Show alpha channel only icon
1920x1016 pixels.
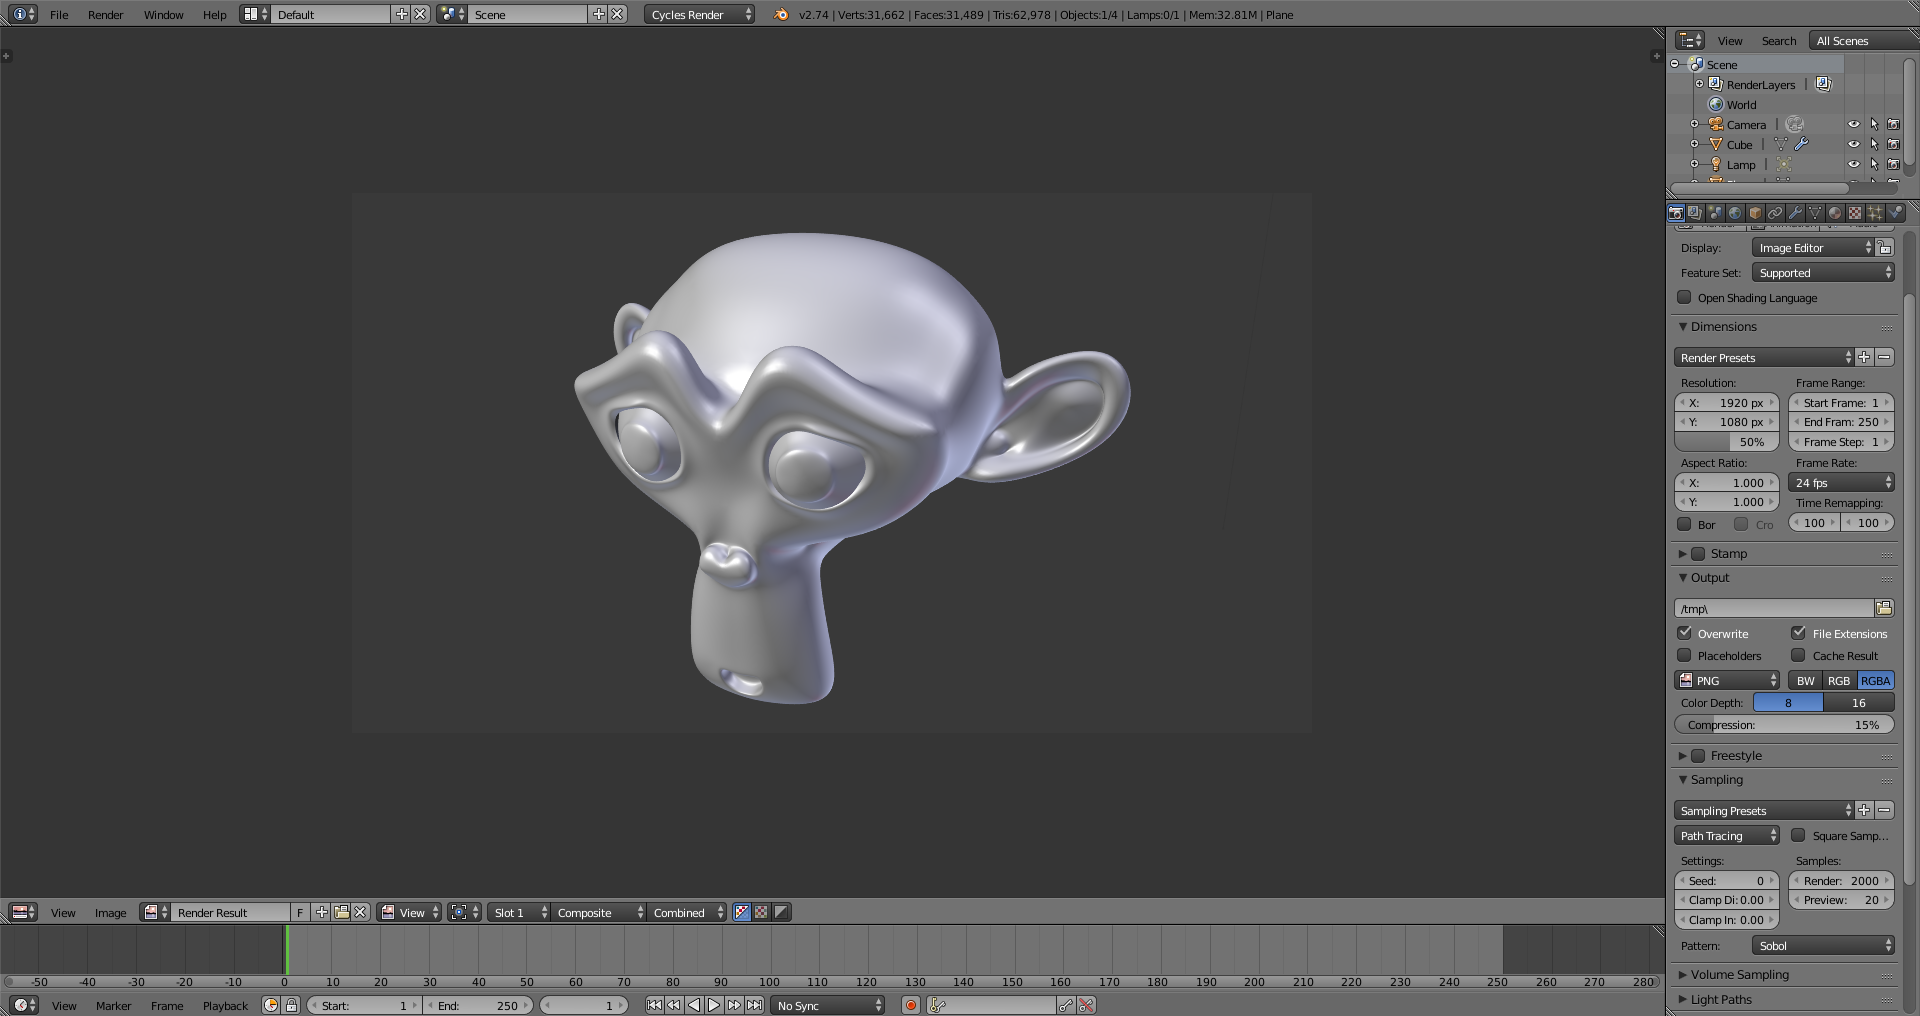(x=781, y=912)
